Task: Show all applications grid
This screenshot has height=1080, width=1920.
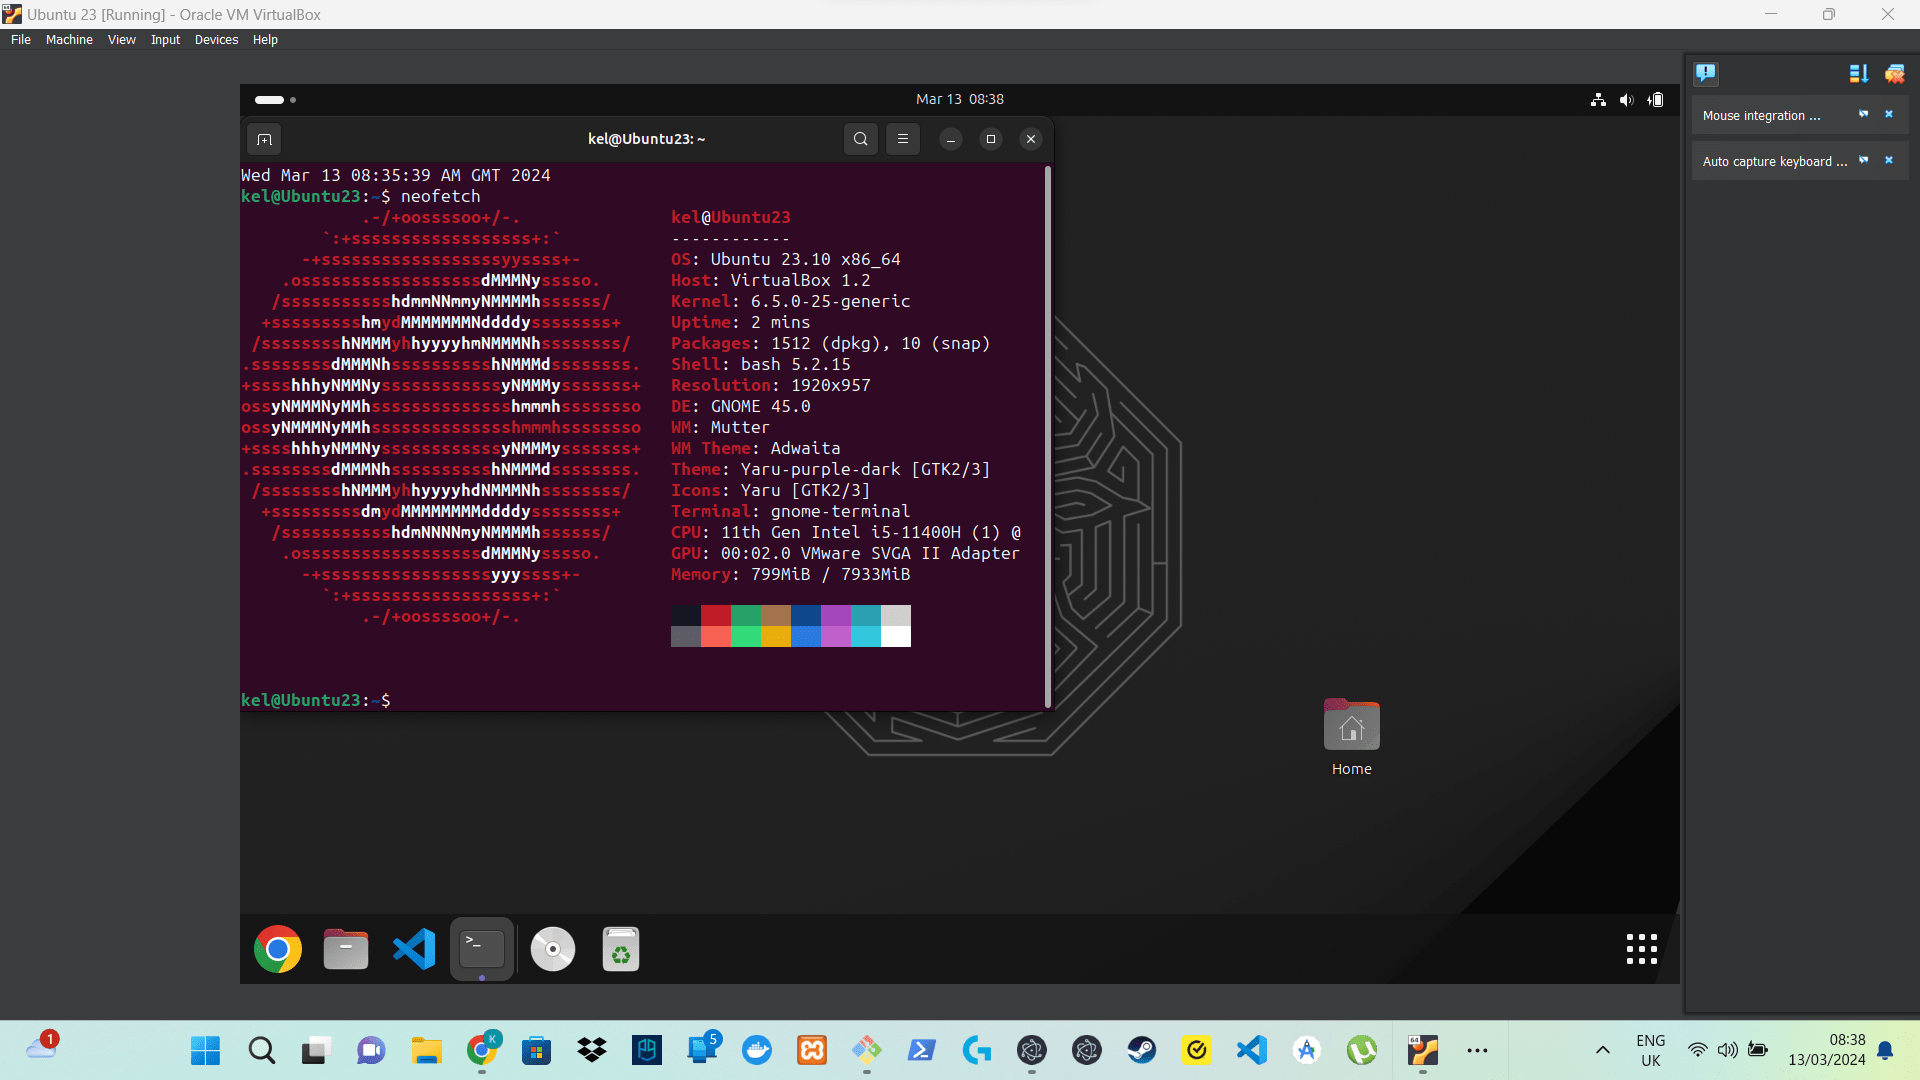Action: point(1641,949)
